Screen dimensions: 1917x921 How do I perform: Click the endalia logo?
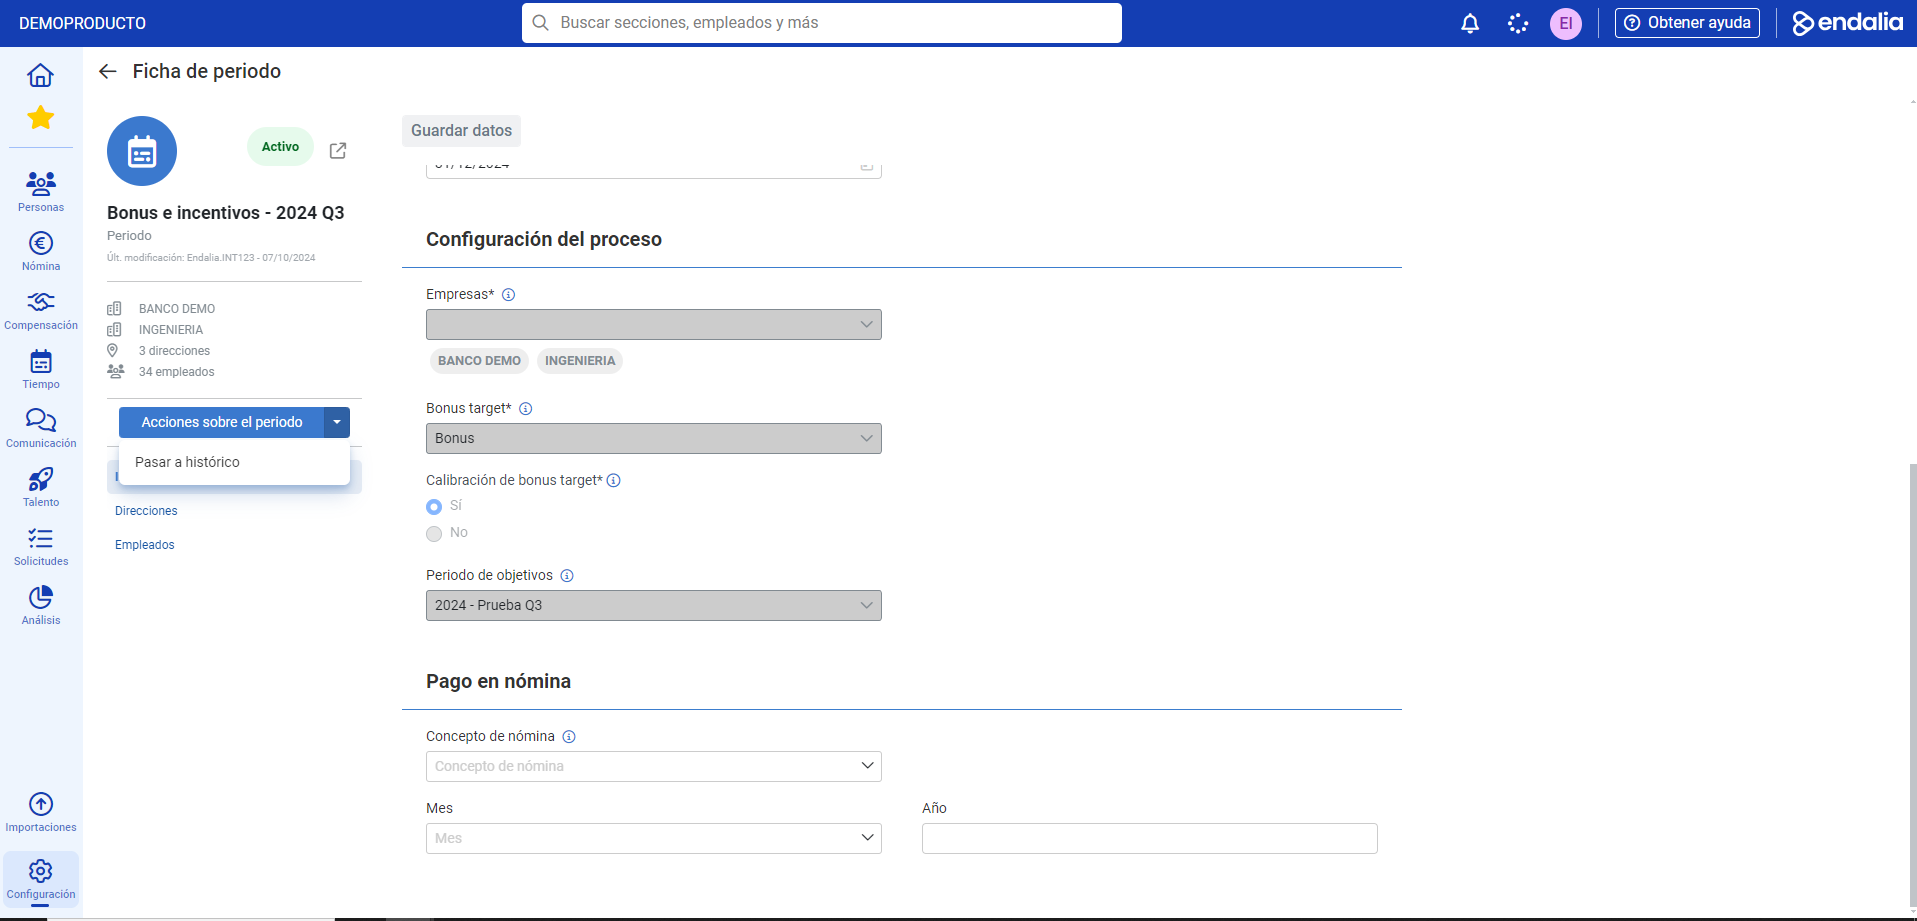click(1847, 23)
